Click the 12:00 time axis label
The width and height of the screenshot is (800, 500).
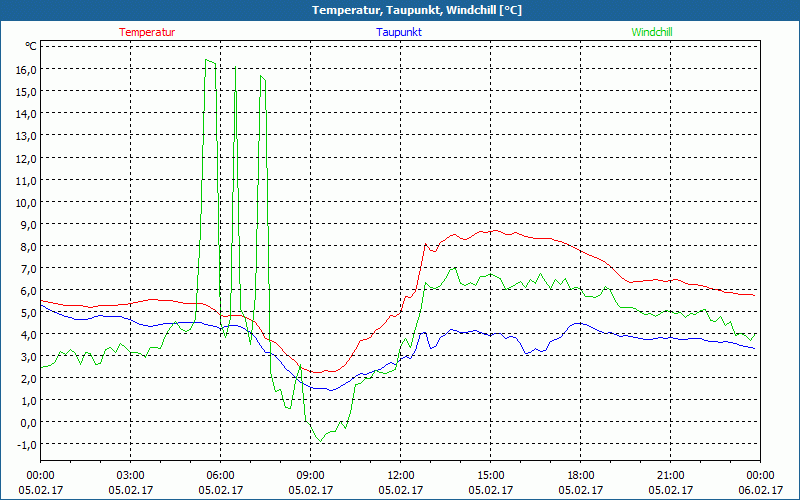pos(401,476)
